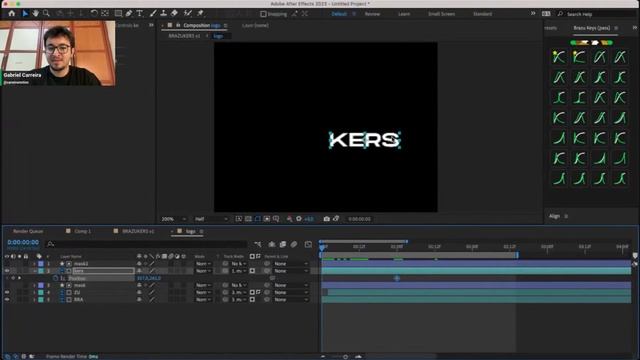The width and height of the screenshot is (640, 360).
Task: Toggle visibility eye of kers layer
Action: (7, 271)
